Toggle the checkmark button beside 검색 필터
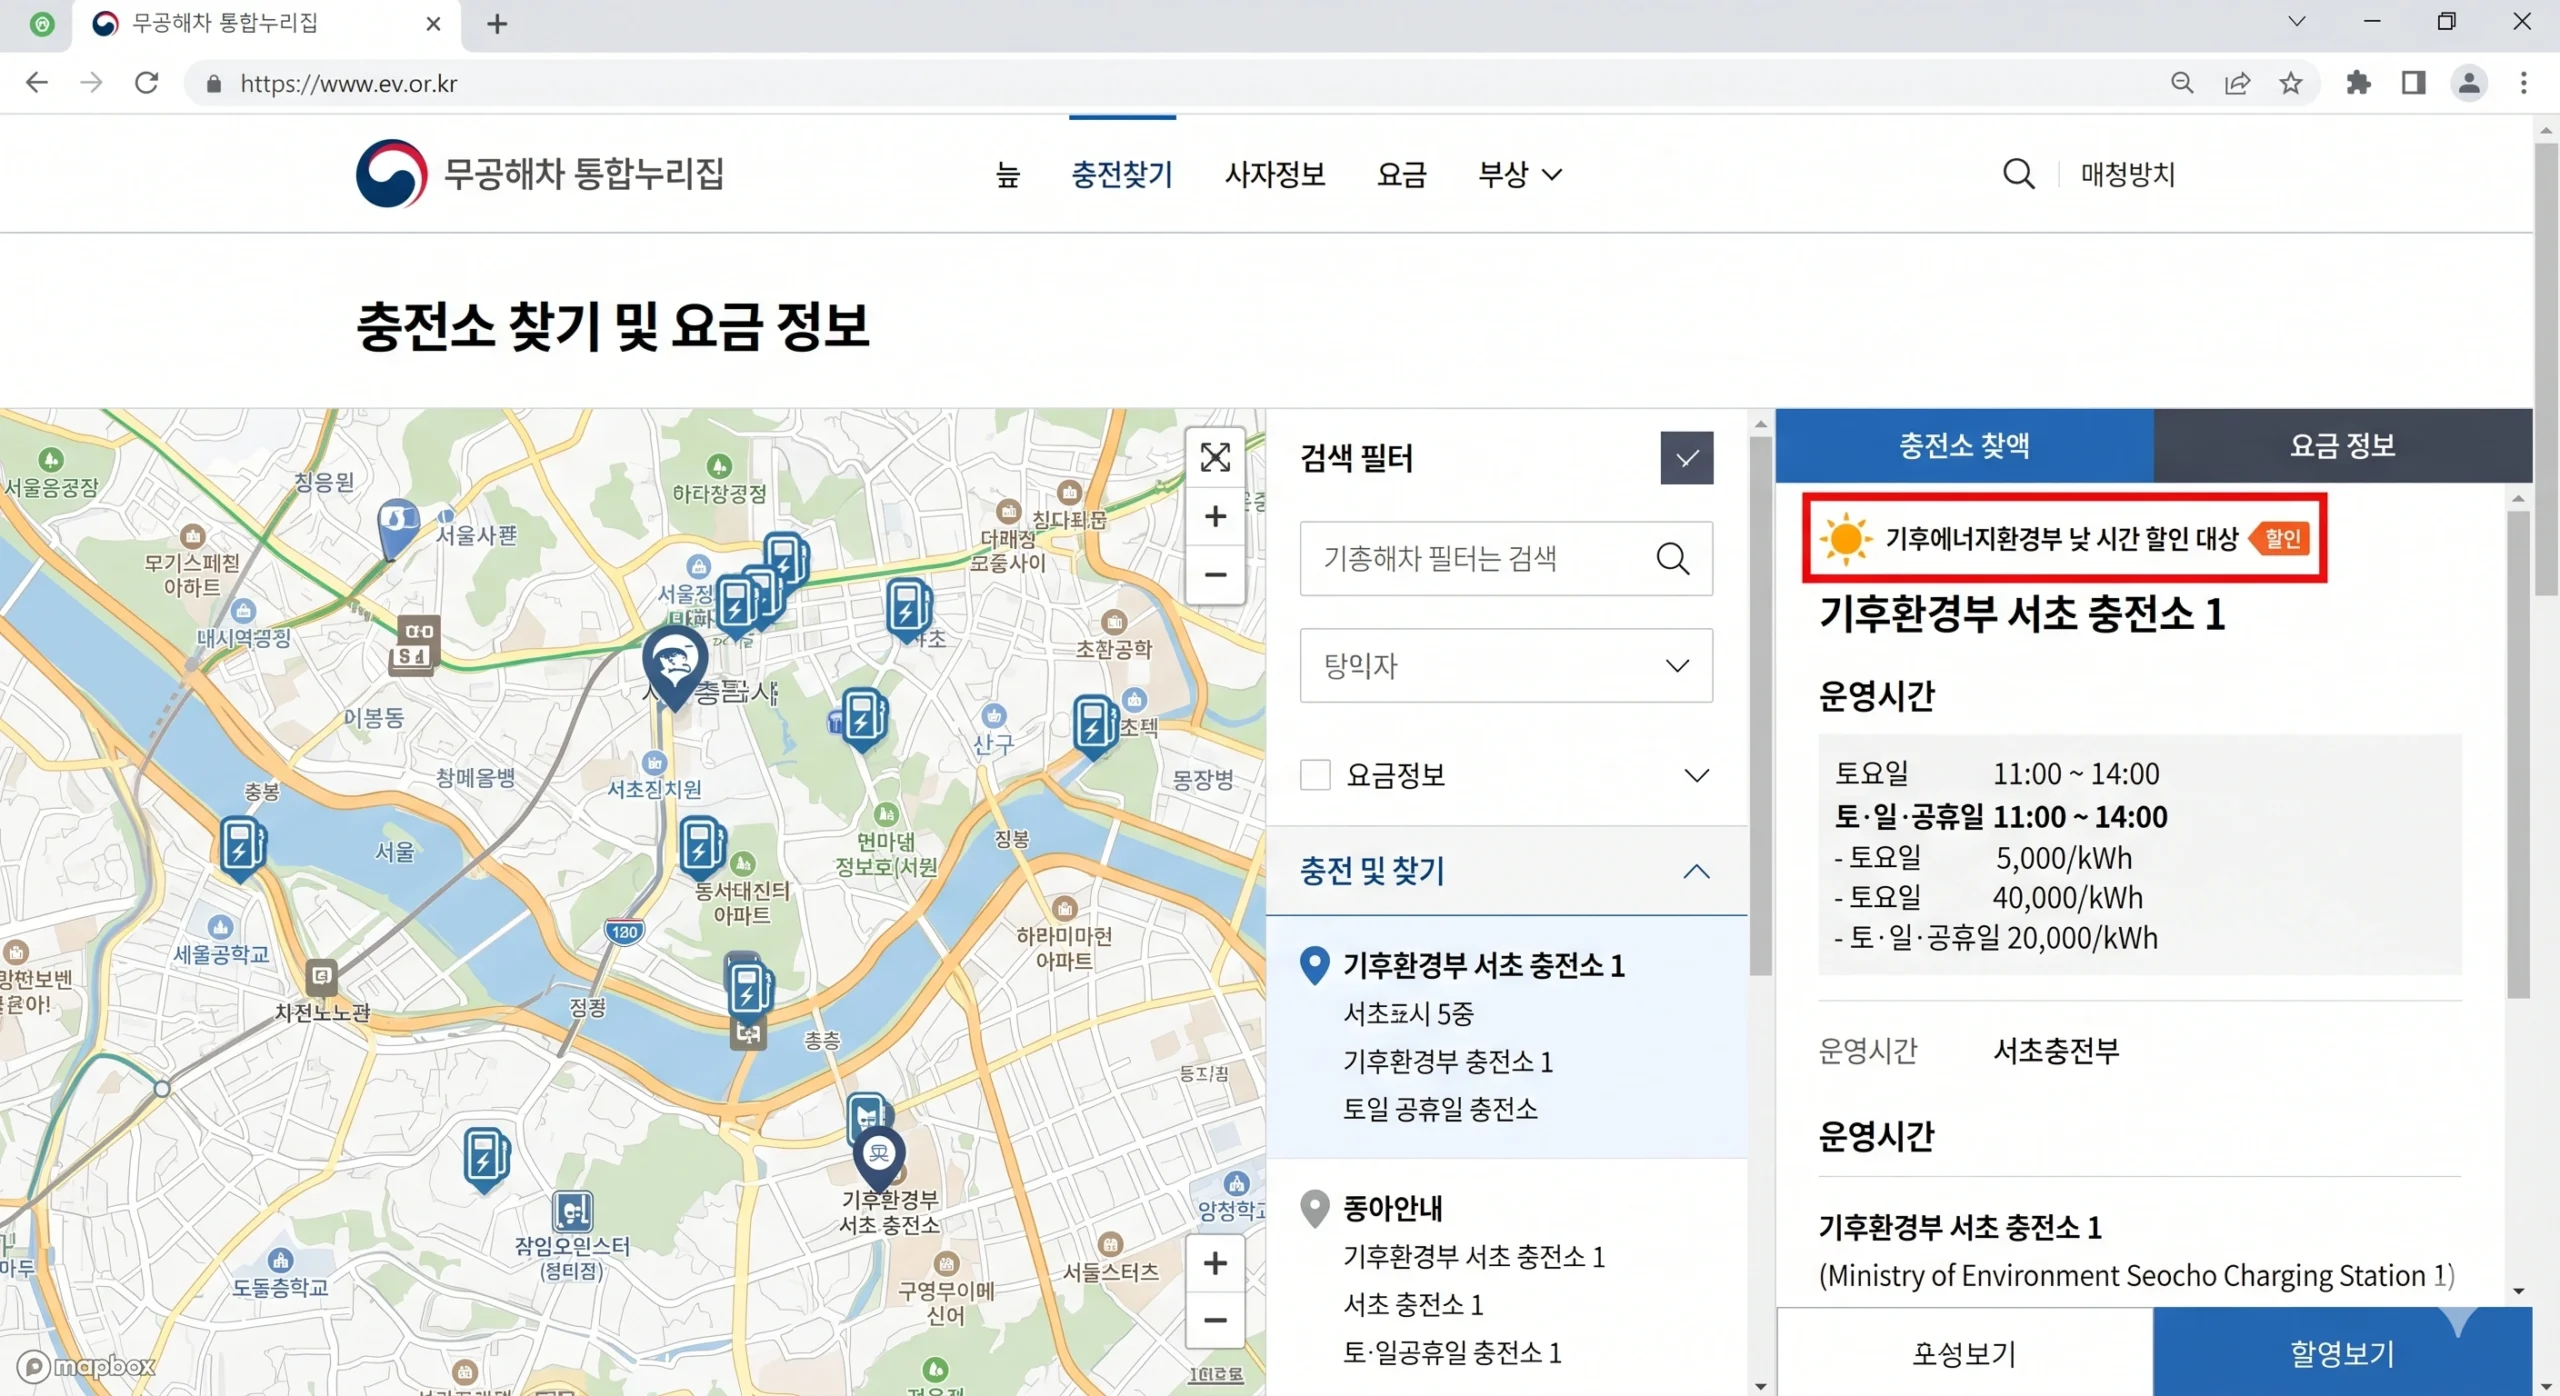 point(1686,457)
